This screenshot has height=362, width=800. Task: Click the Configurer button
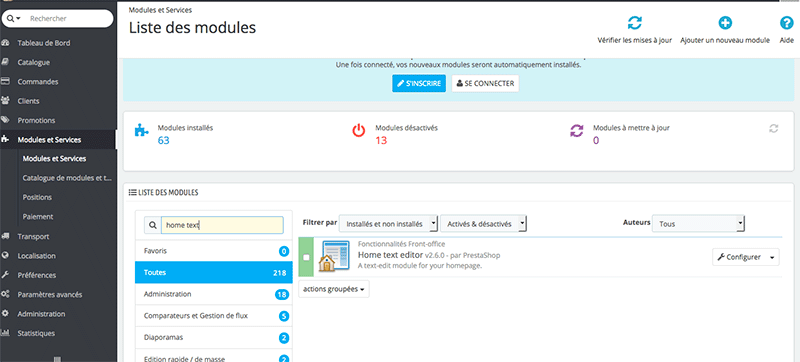click(739, 257)
